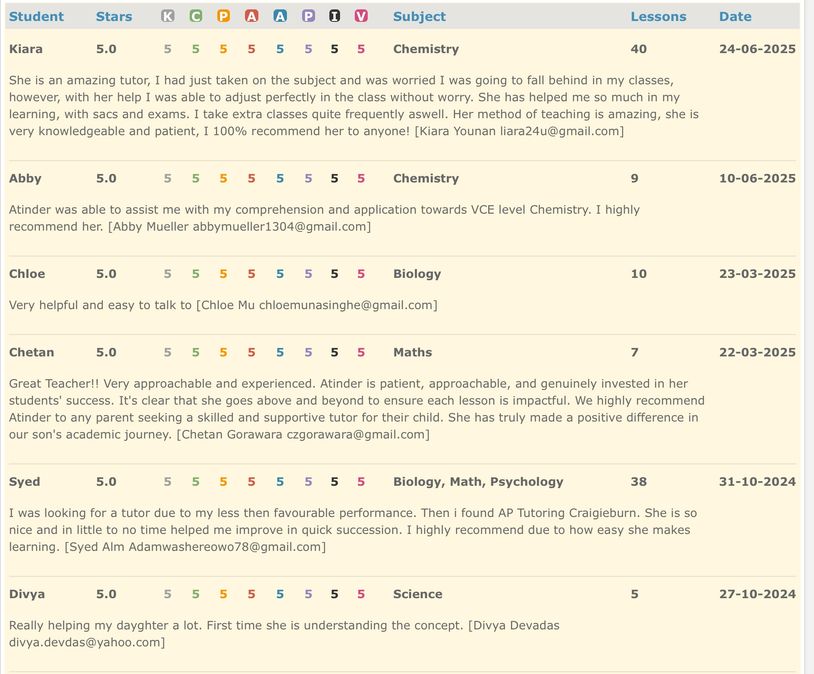Click Abby's review date 10-06-2025
Screen dimensions: 814x674
pyautogui.click(x=757, y=178)
